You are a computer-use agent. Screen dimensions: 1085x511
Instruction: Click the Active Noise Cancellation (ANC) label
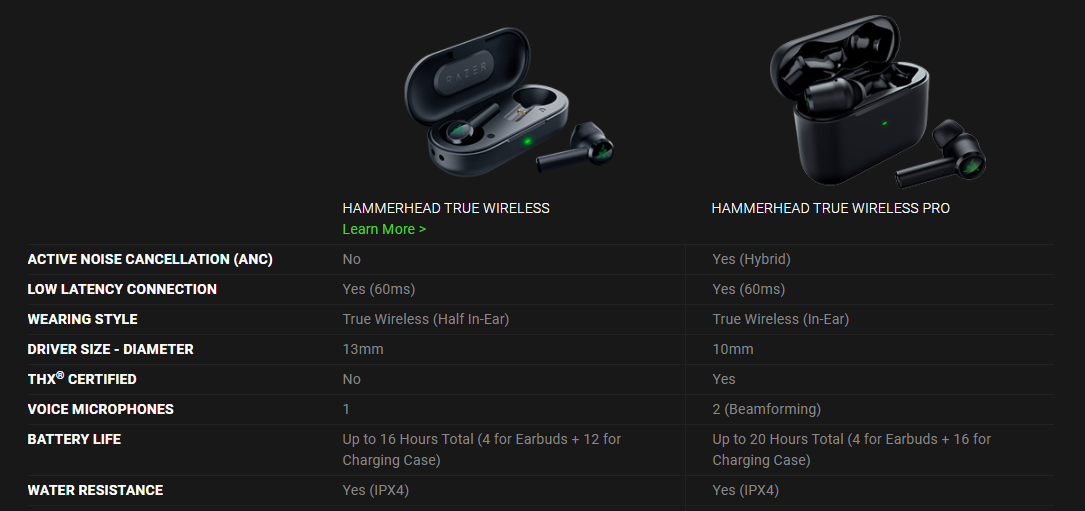150,260
